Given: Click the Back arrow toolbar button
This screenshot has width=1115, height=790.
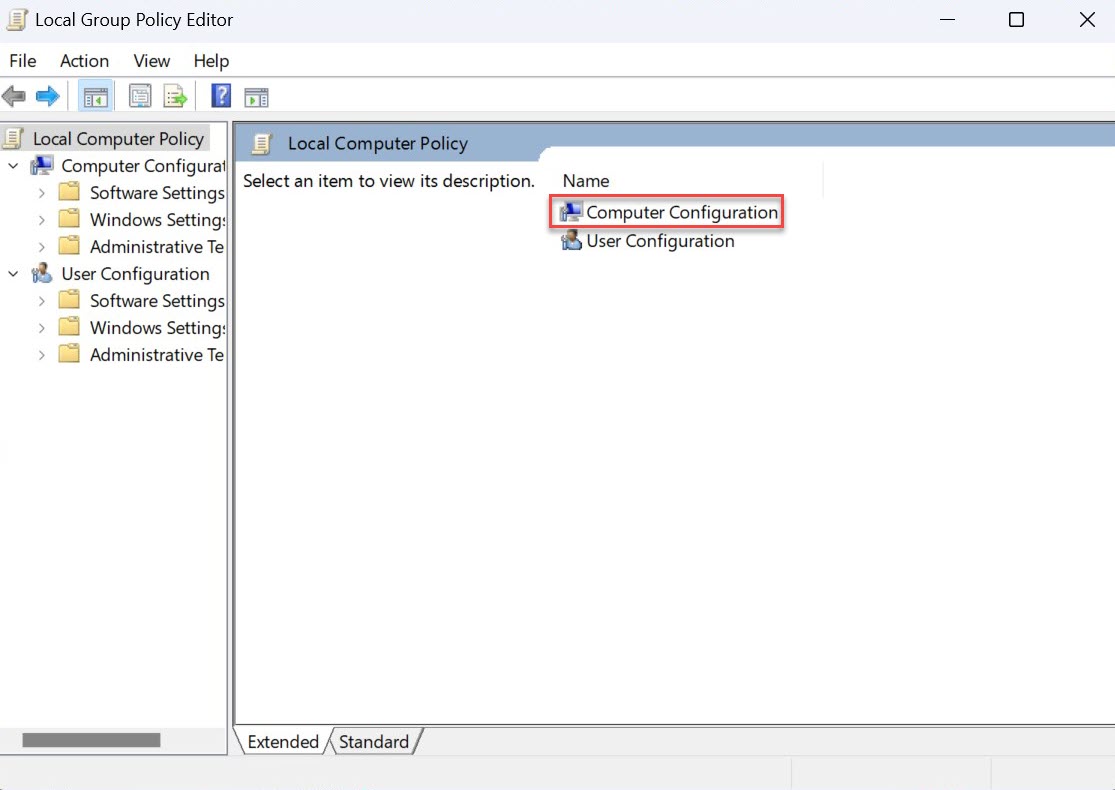Looking at the screenshot, I should [14, 96].
